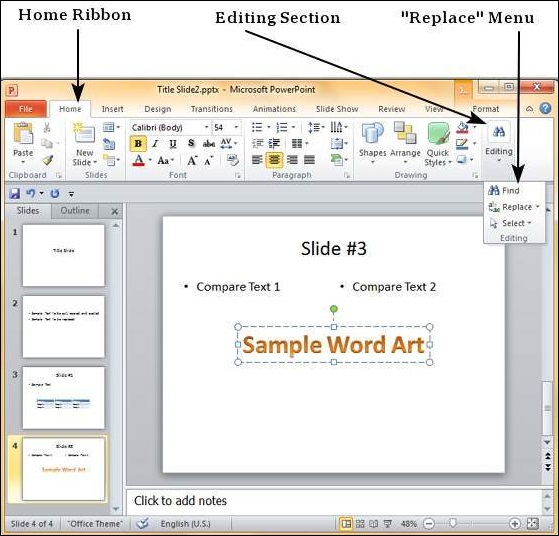The image size is (559, 536).
Task: Toggle text Shadow formatting
Action: tap(191, 144)
